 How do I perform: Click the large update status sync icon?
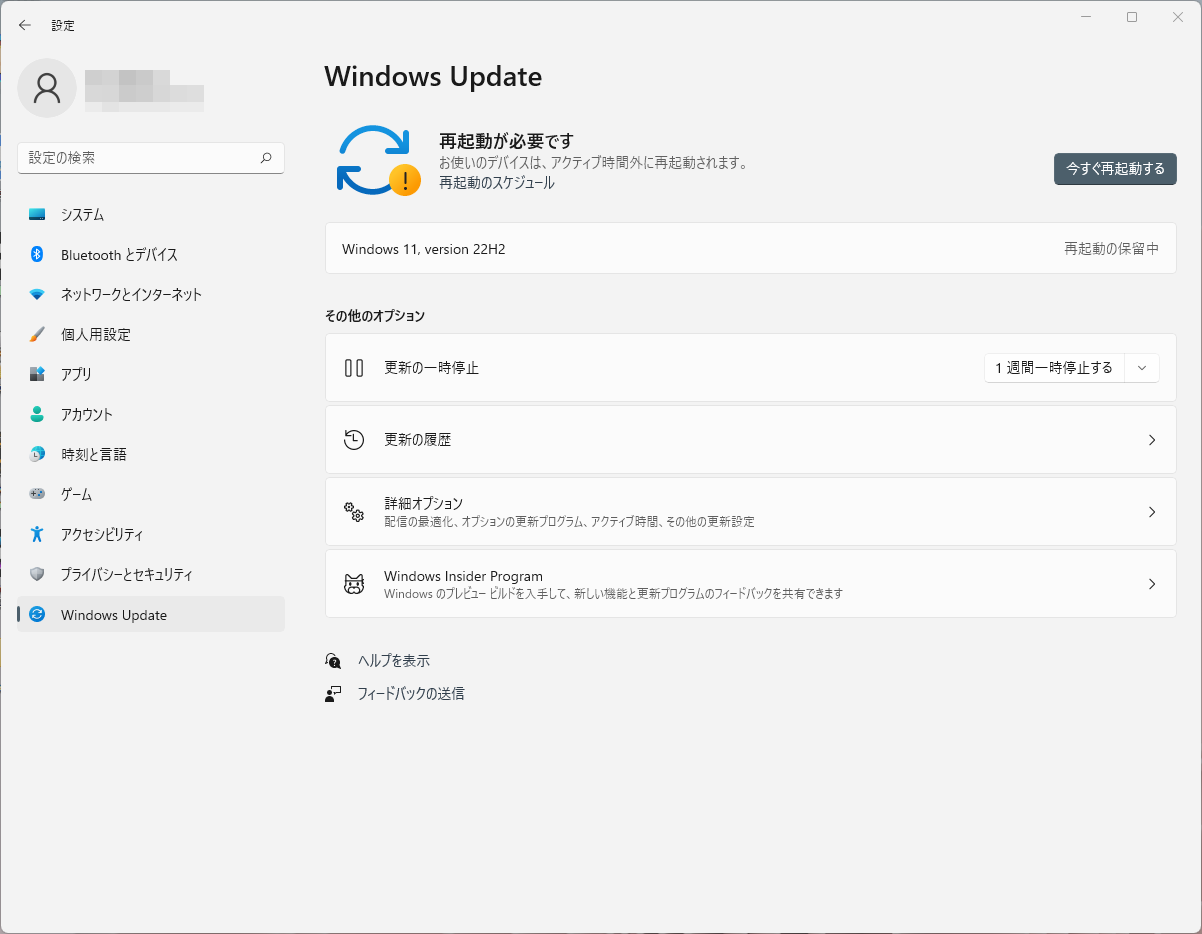coord(378,160)
